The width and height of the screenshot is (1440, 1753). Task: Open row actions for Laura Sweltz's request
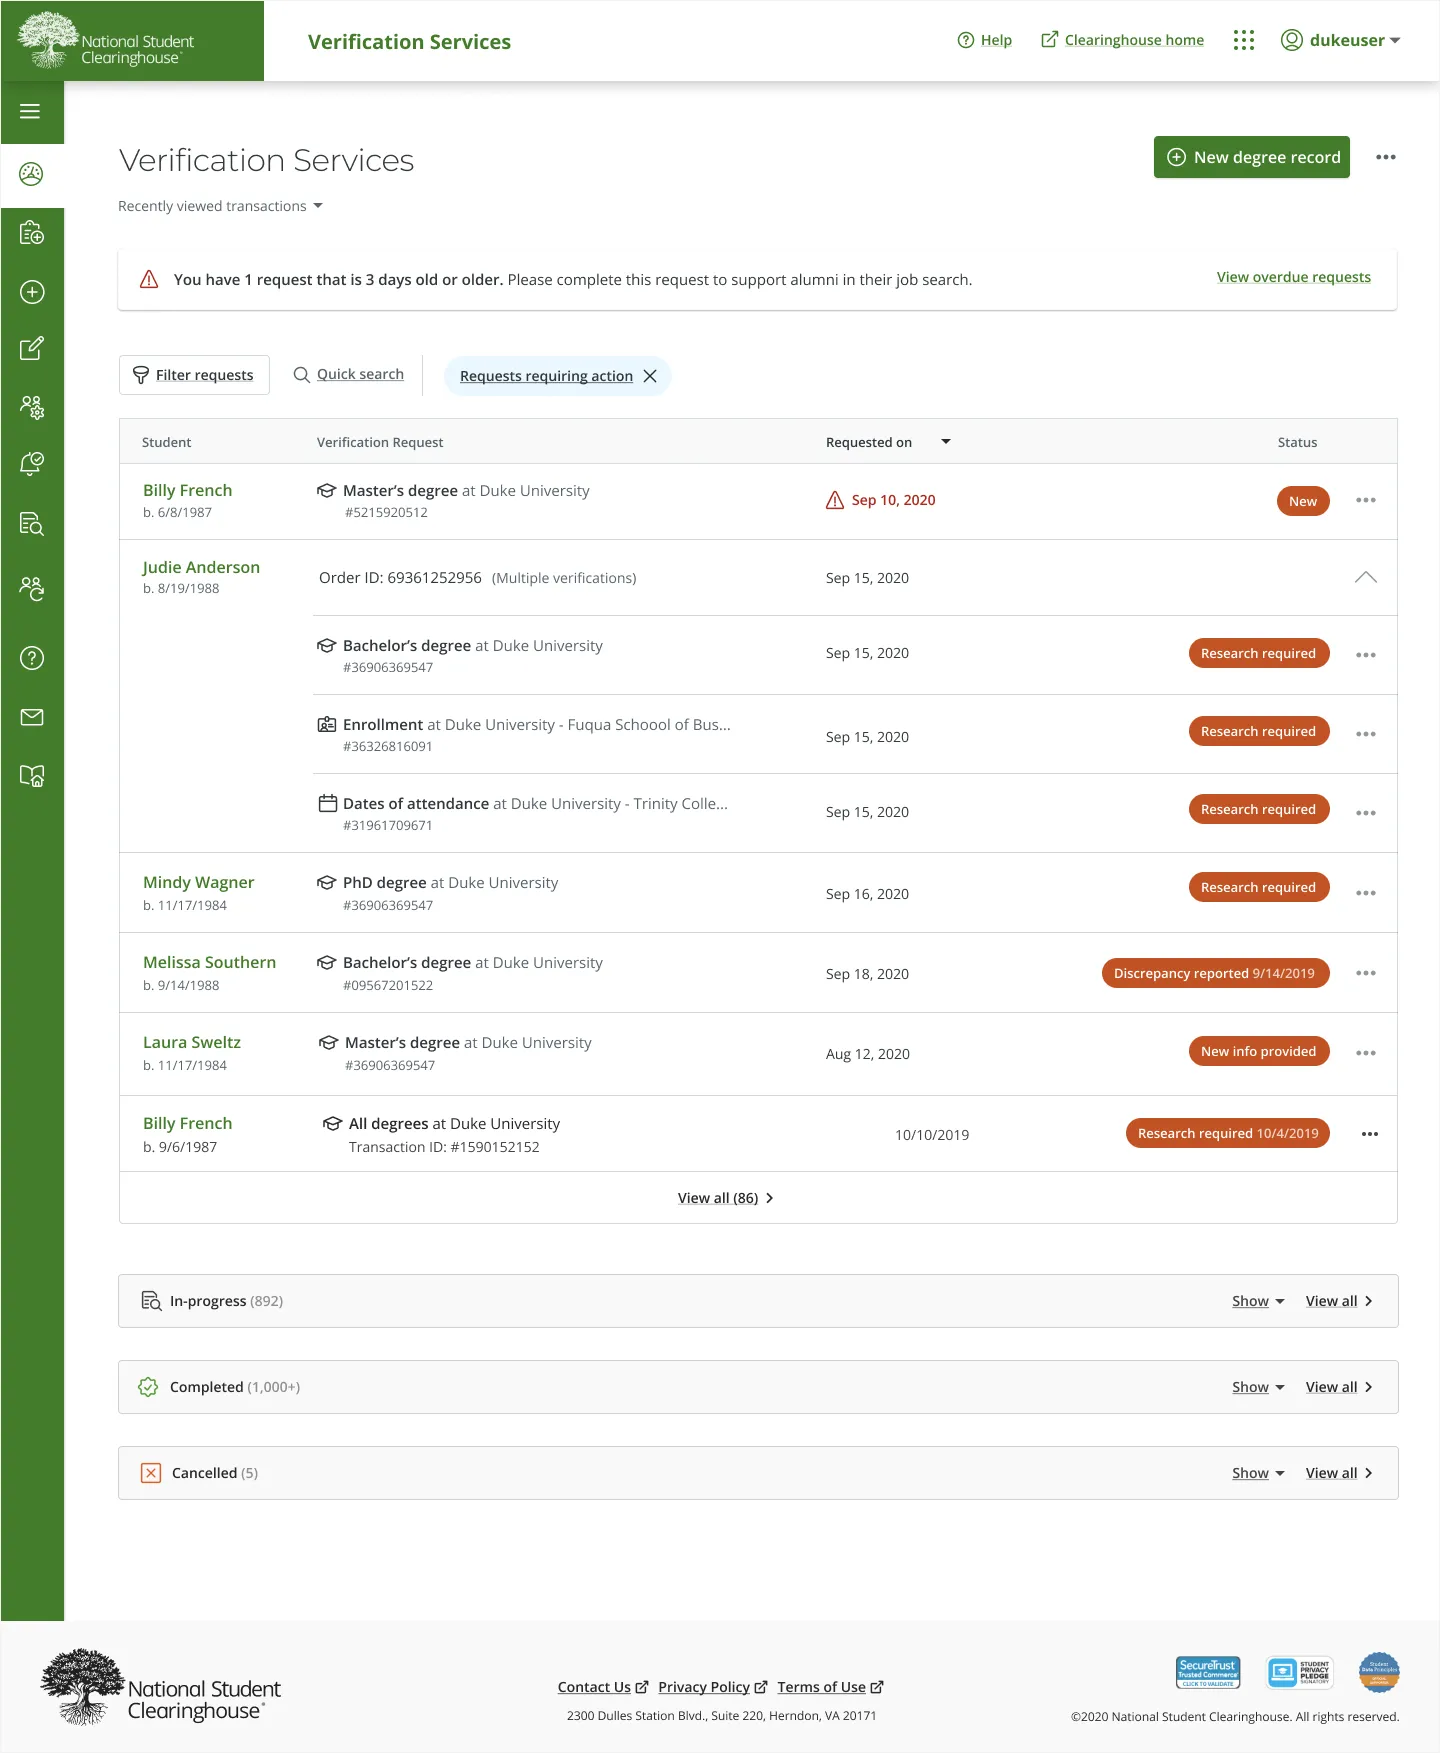point(1366,1053)
